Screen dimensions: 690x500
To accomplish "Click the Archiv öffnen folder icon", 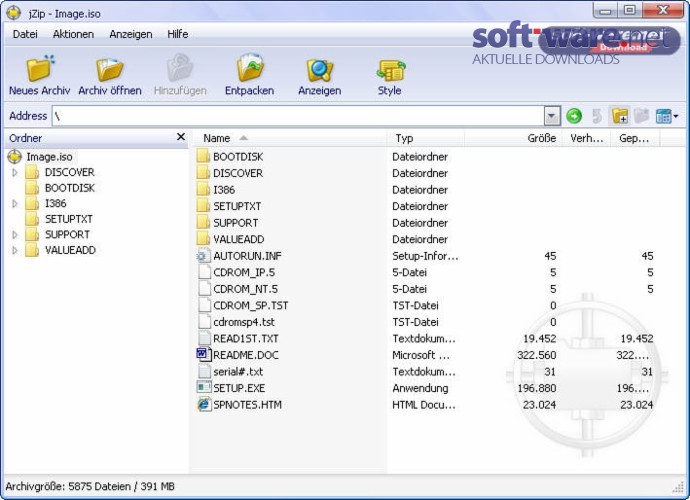I will [x=110, y=69].
